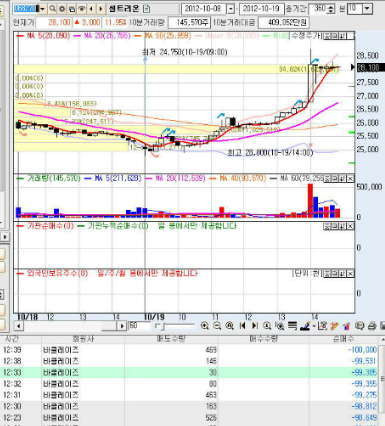This screenshot has width=385, height=426.
Task: Click the 145,570주 10-minute volume field
Action: [x=189, y=23]
